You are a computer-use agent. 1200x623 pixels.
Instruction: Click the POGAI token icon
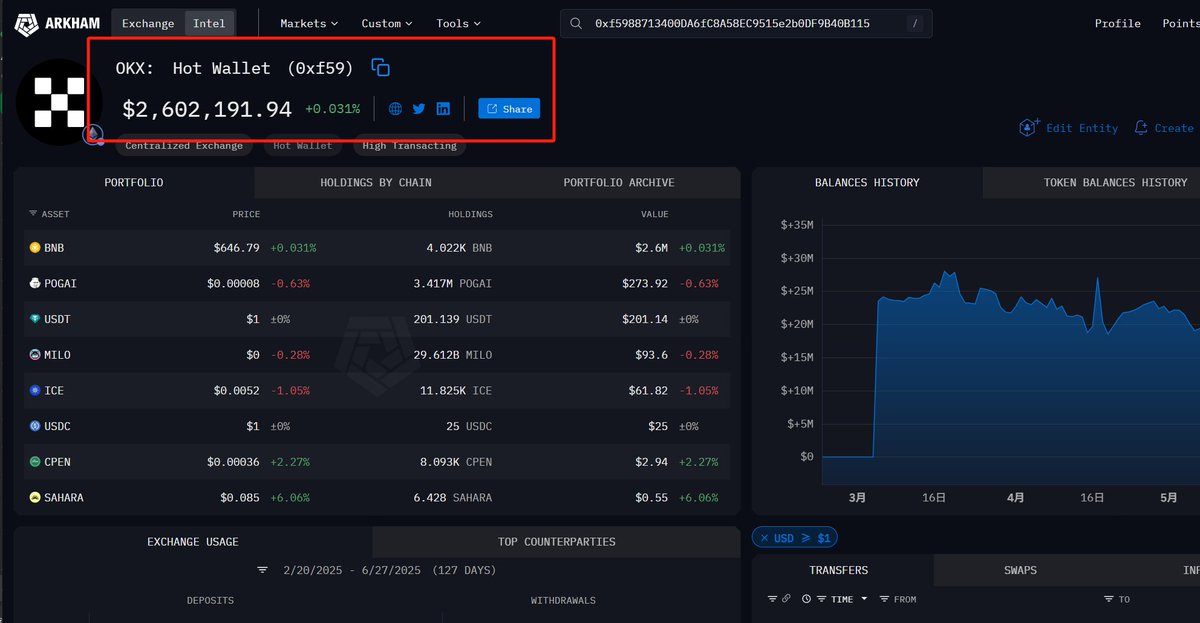35,283
